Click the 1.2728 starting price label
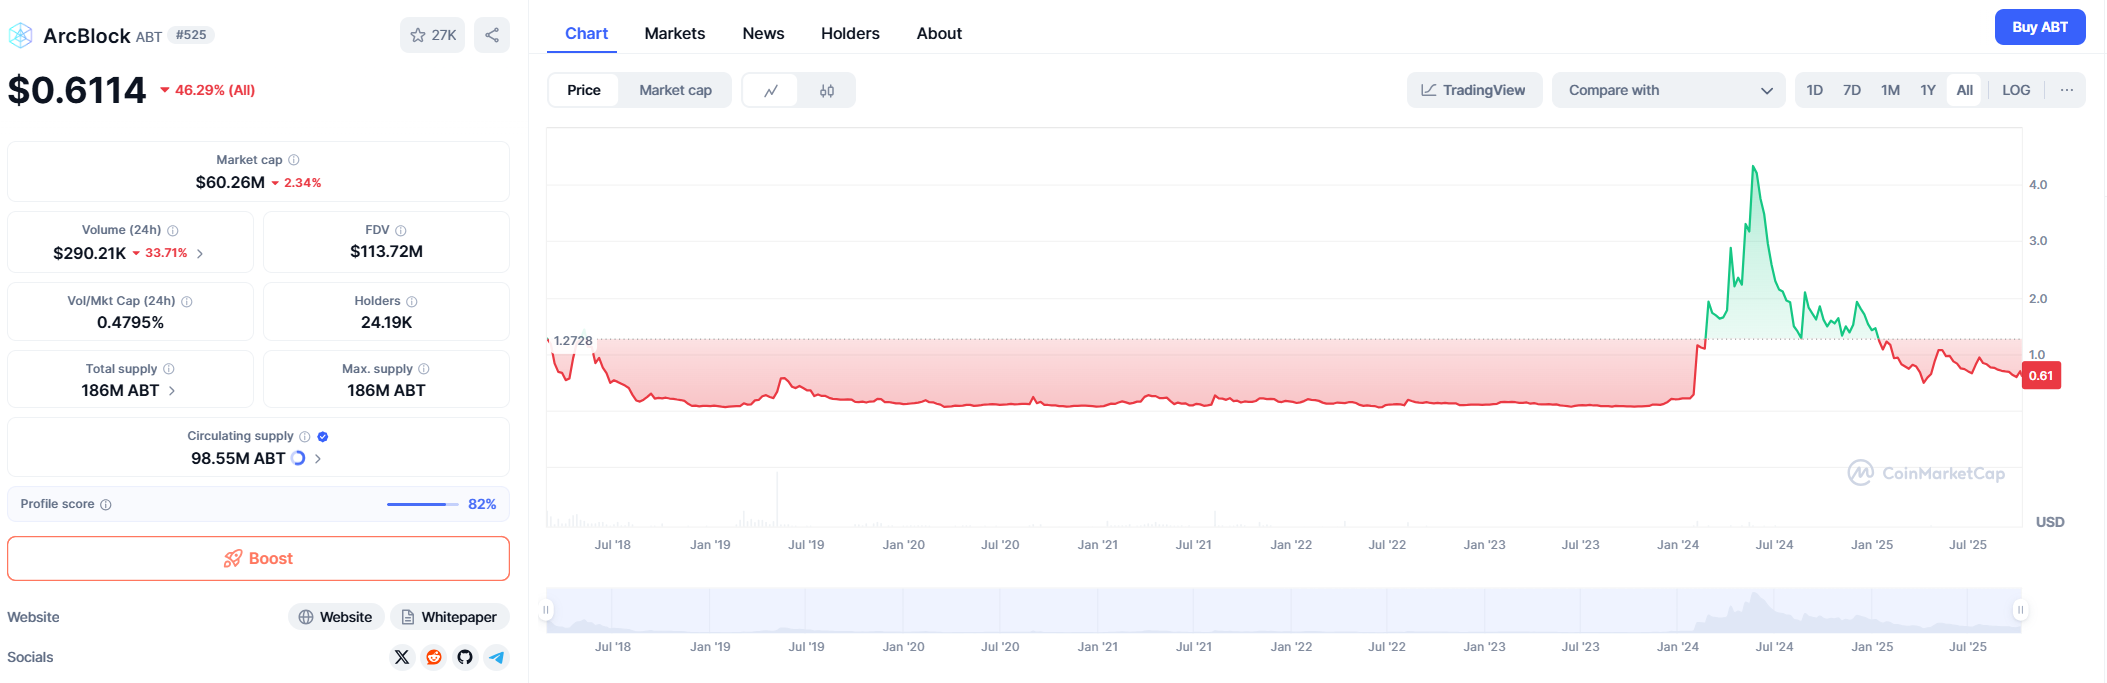Image resolution: width=2107 pixels, height=683 pixels. click(572, 341)
